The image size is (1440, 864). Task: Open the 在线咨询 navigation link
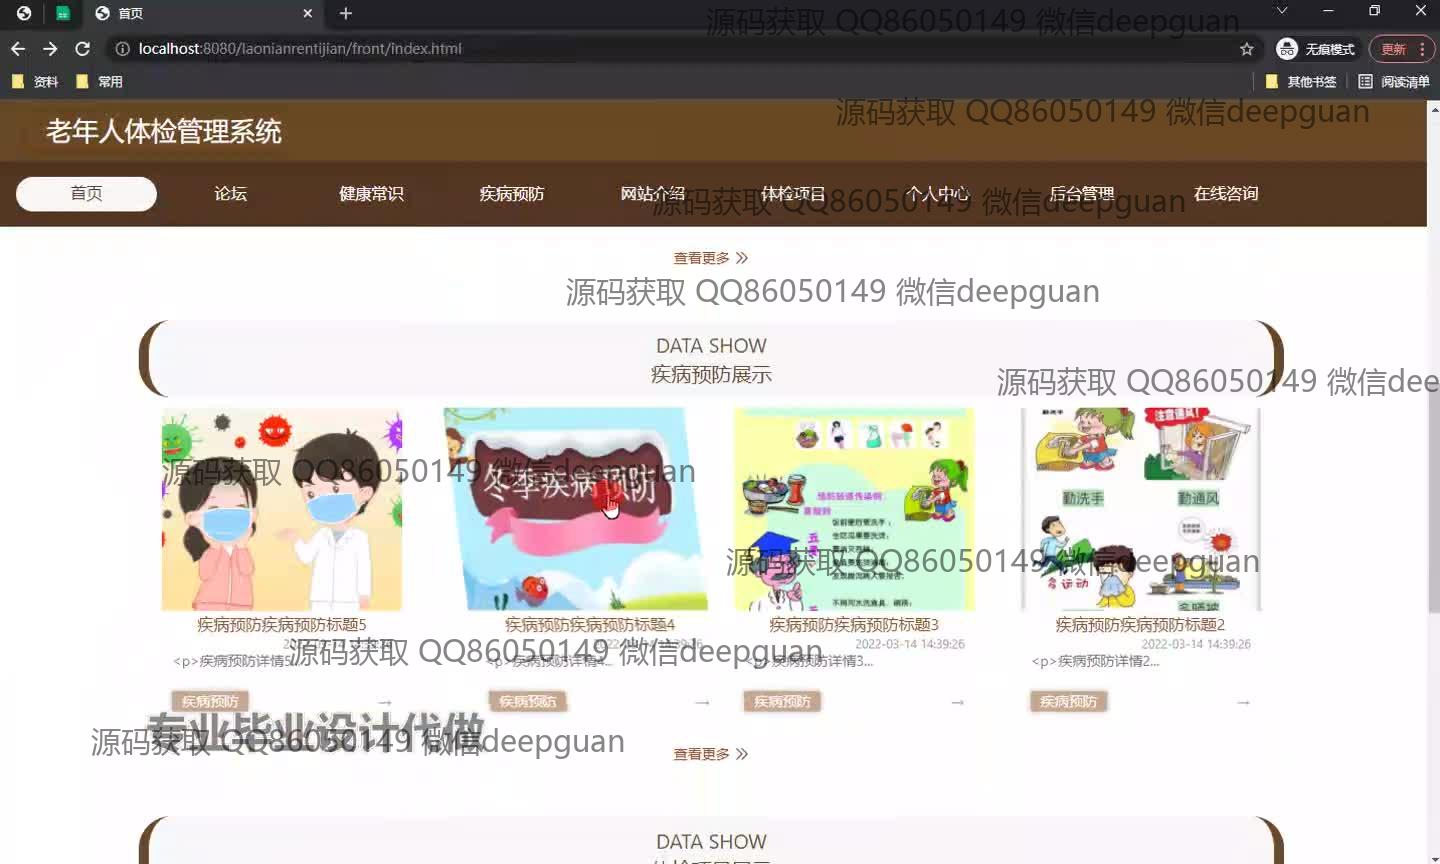[1225, 194]
